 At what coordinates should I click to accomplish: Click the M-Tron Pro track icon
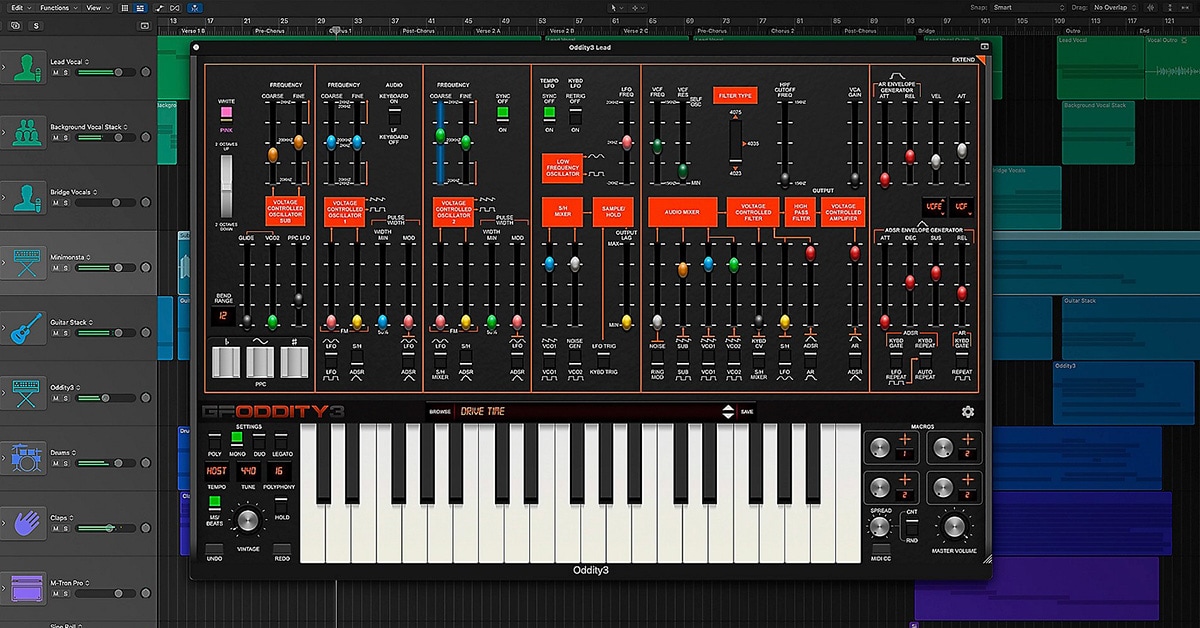coord(26,588)
